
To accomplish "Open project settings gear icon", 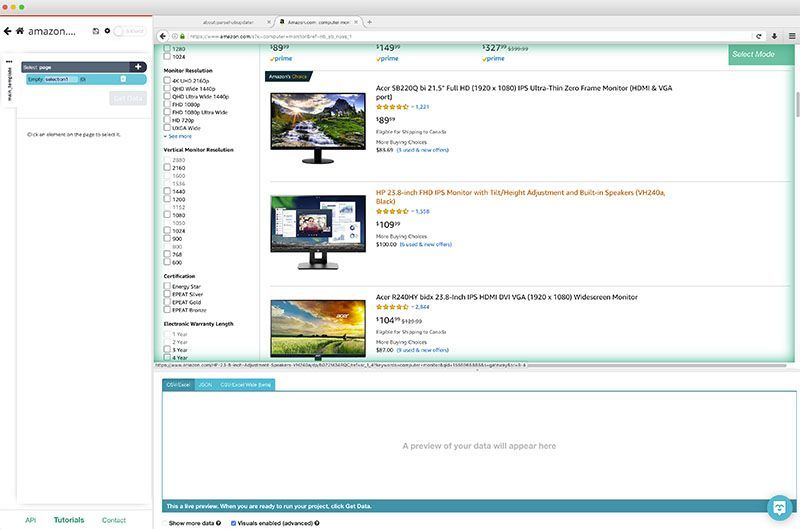I will (107, 31).
